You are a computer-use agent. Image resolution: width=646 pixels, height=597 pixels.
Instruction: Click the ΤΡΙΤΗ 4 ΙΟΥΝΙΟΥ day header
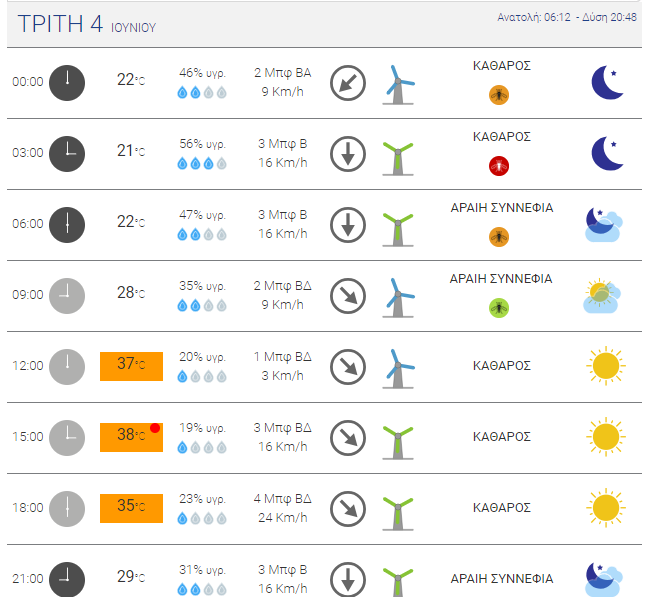(x=87, y=24)
